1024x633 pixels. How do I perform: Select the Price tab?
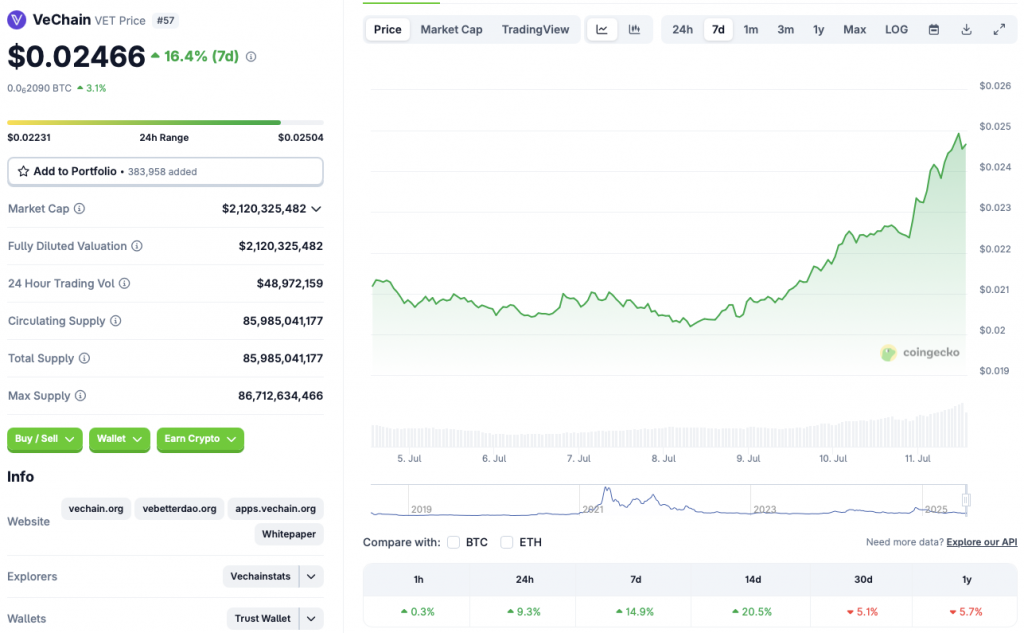(387, 29)
